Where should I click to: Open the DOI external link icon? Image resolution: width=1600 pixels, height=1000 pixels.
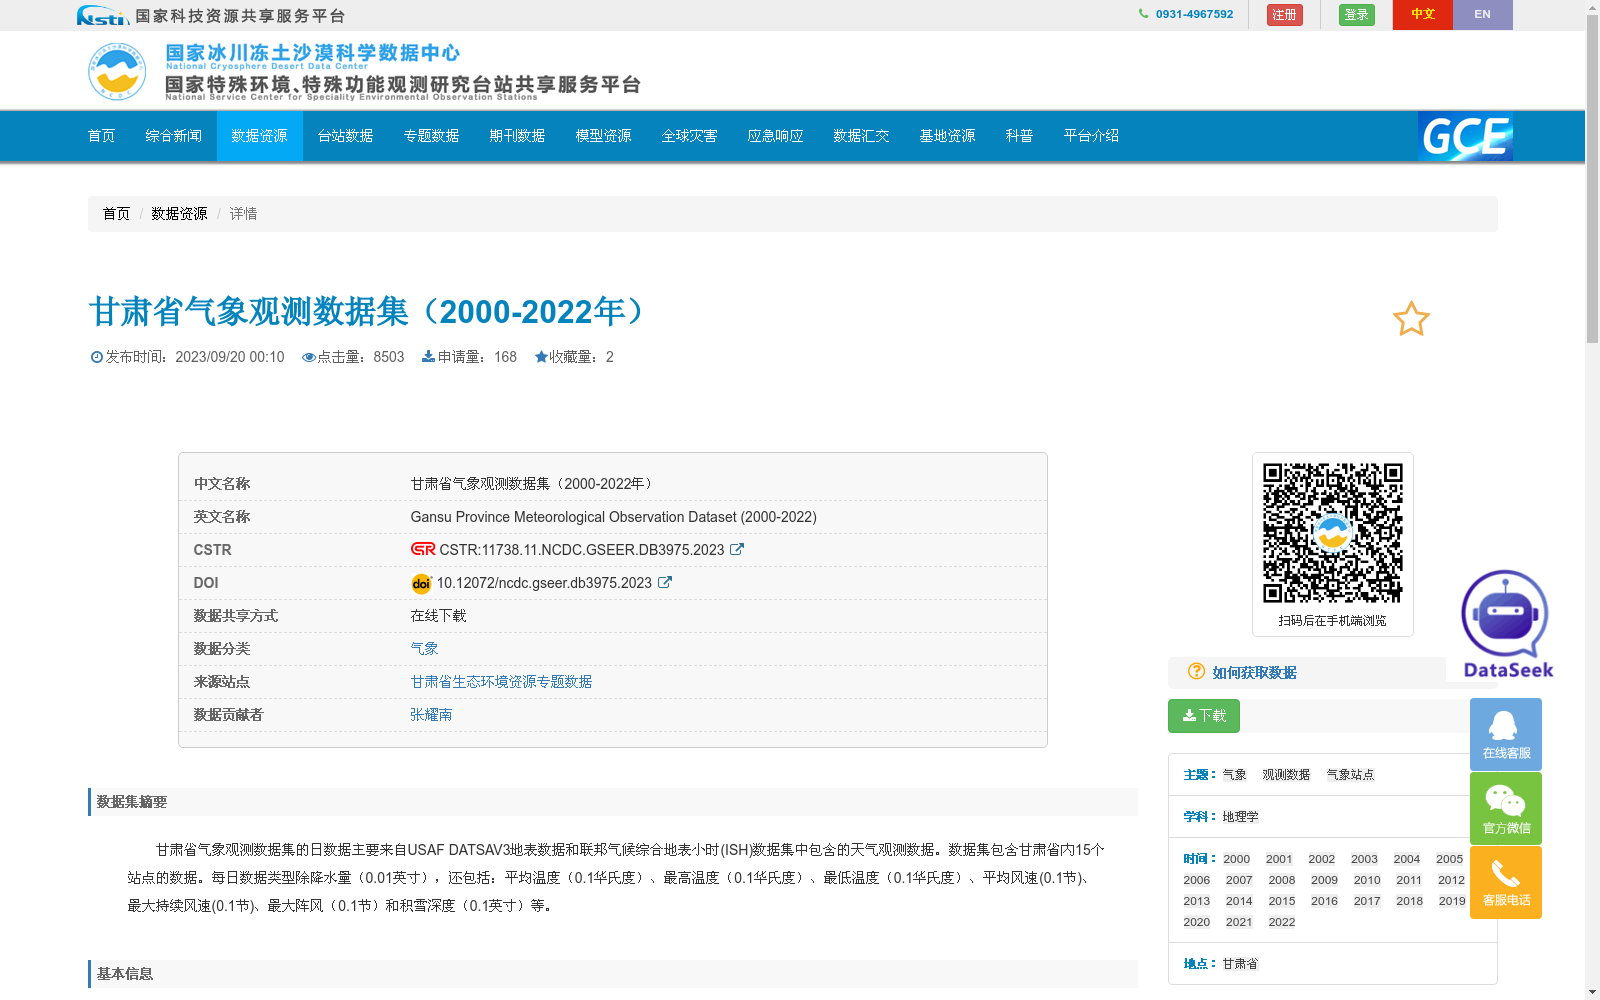click(x=664, y=582)
